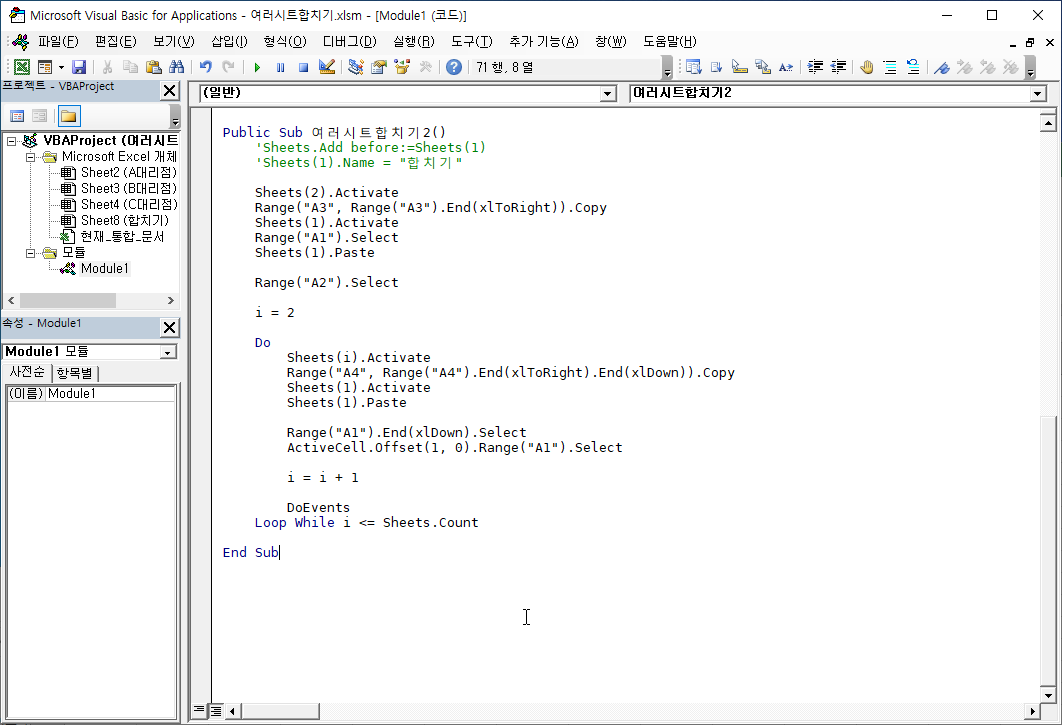Click the List Constants icon
Screen dimensions: 1062x725
click(716, 67)
